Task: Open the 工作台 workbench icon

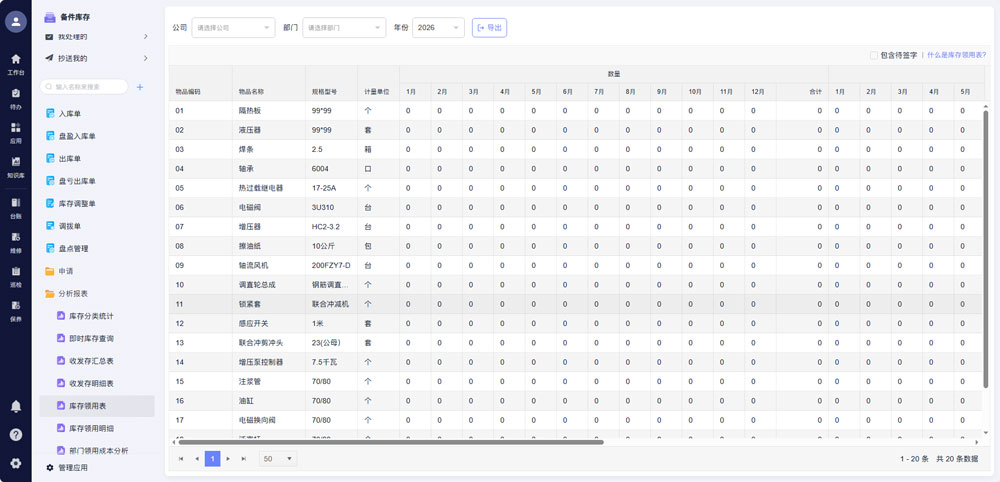Action: (x=15, y=63)
